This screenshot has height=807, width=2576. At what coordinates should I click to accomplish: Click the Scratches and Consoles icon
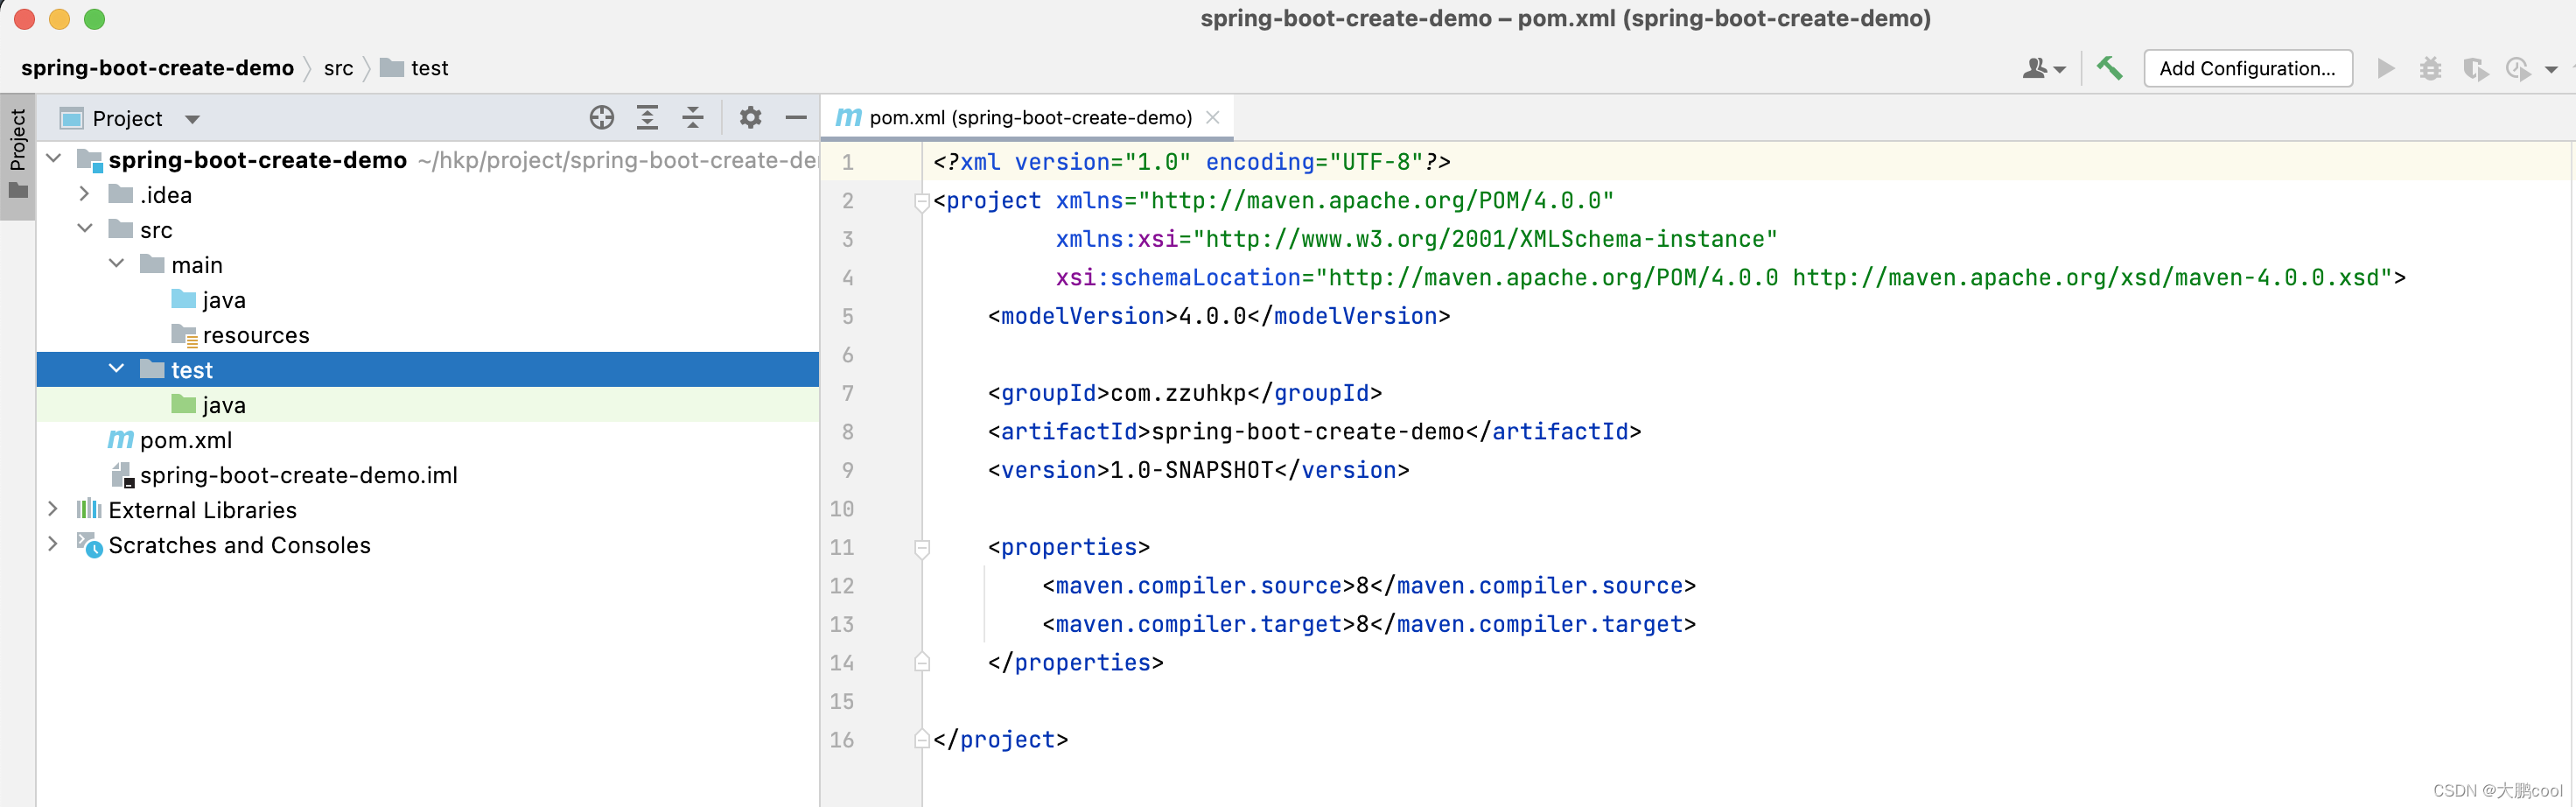tap(90, 545)
